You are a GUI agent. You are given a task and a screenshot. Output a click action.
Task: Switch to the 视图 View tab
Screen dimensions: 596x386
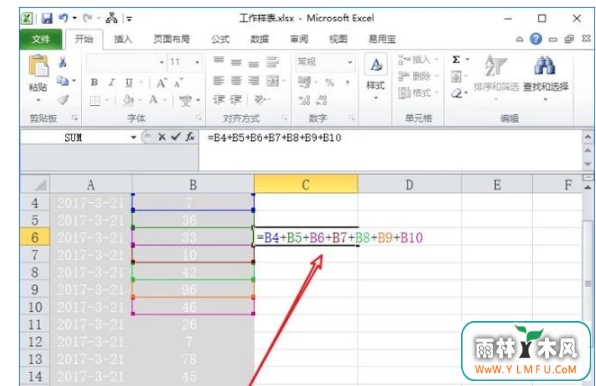pyautogui.click(x=338, y=39)
